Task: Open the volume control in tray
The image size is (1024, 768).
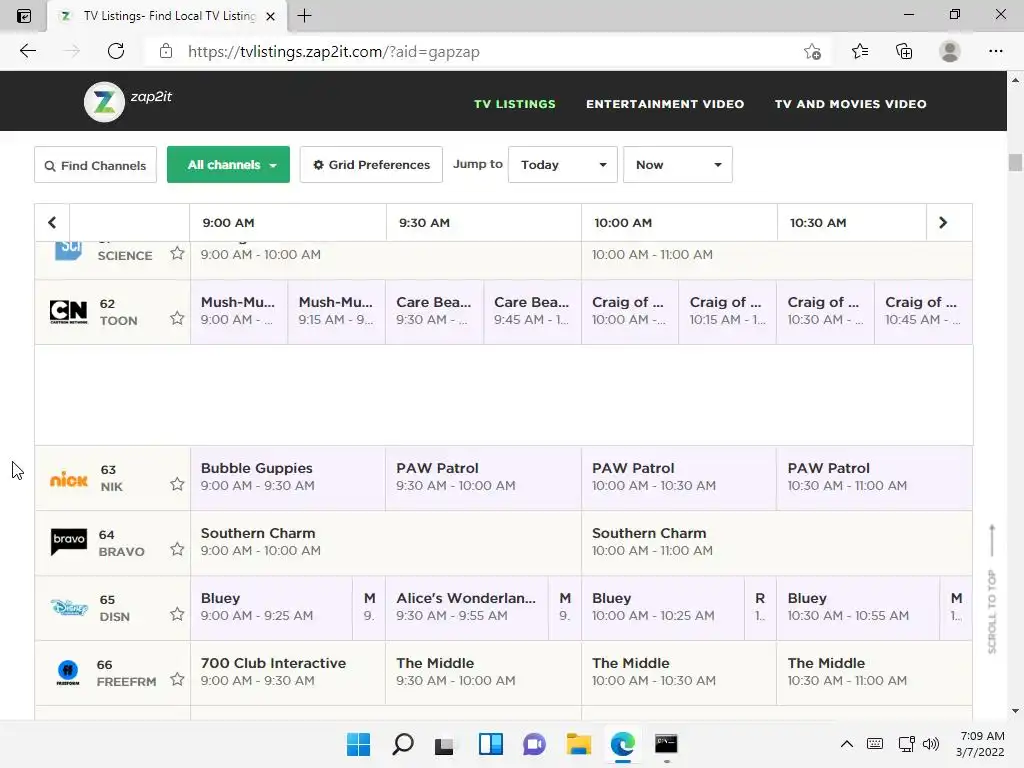Action: coord(931,744)
